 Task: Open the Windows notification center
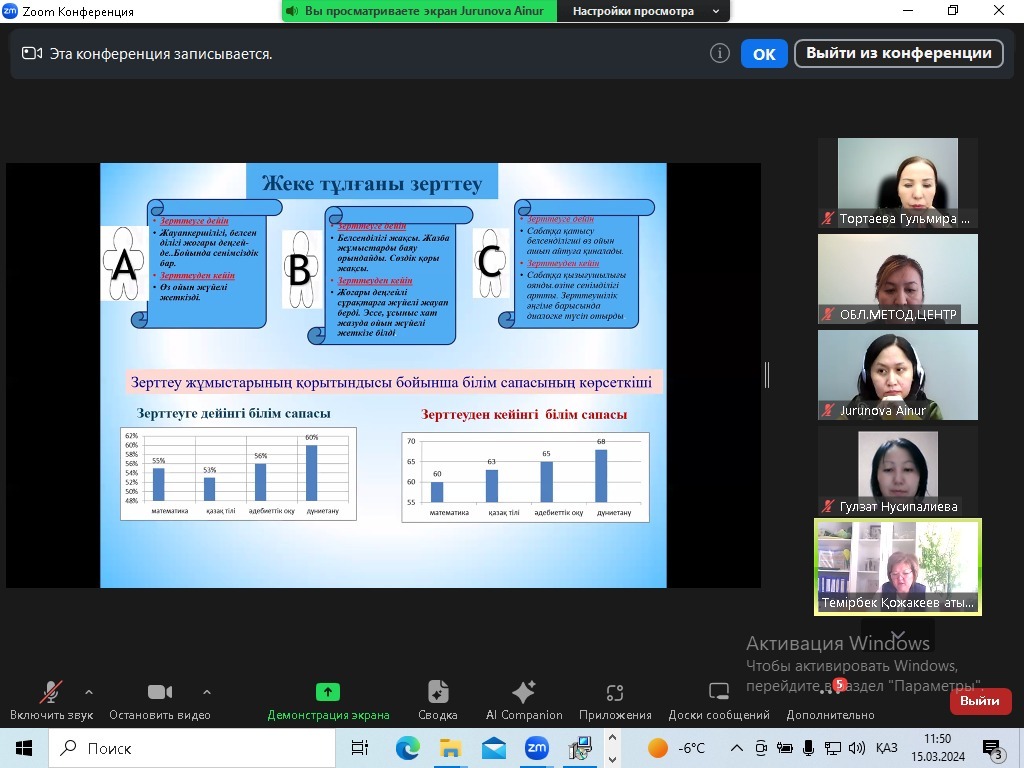pyautogui.click(x=991, y=748)
